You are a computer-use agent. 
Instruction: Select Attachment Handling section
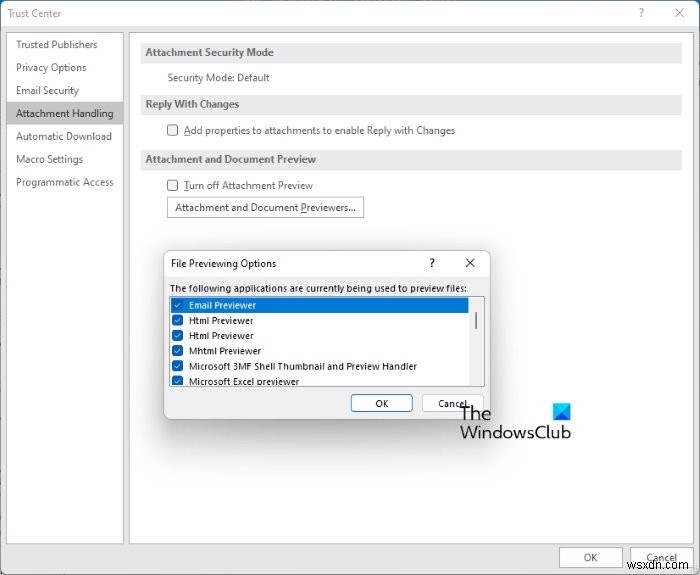[65, 113]
